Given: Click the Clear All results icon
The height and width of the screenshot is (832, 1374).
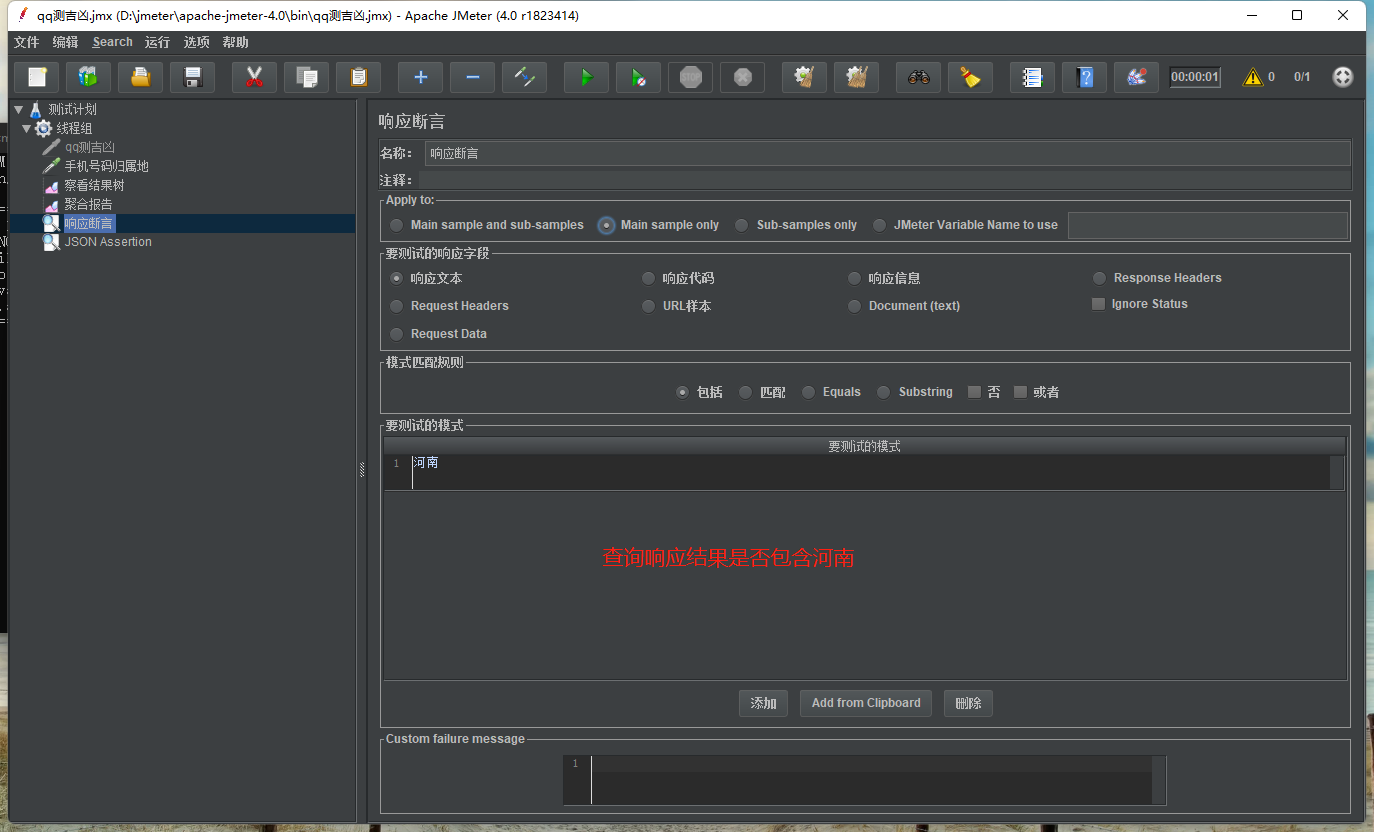Looking at the screenshot, I should pos(857,77).
